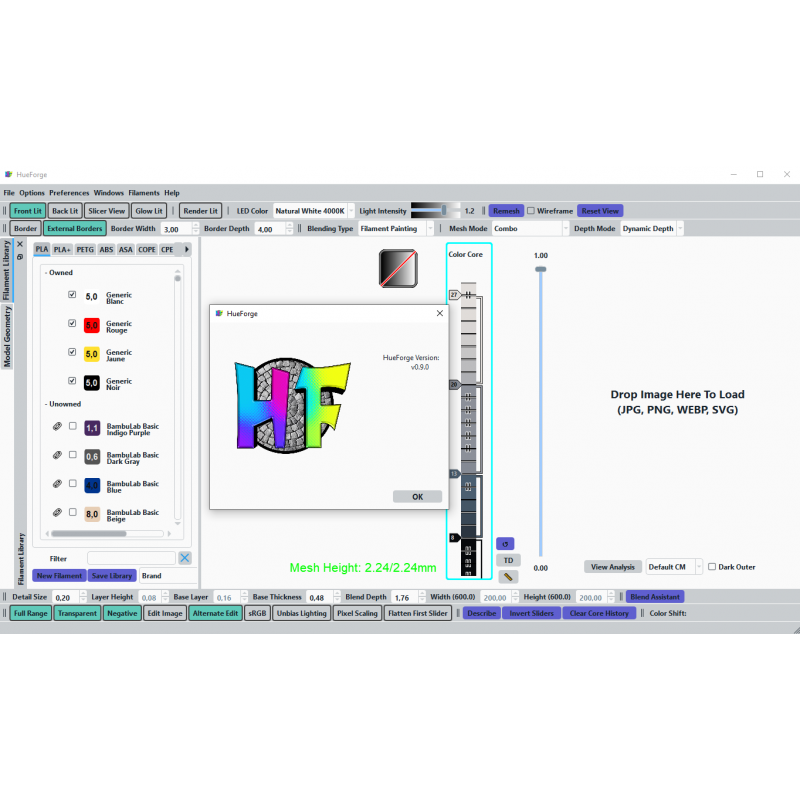This screenshot has width=800, height=800.
Task: Click the Blend Depth stepper arrows
Action: [421, 597]
